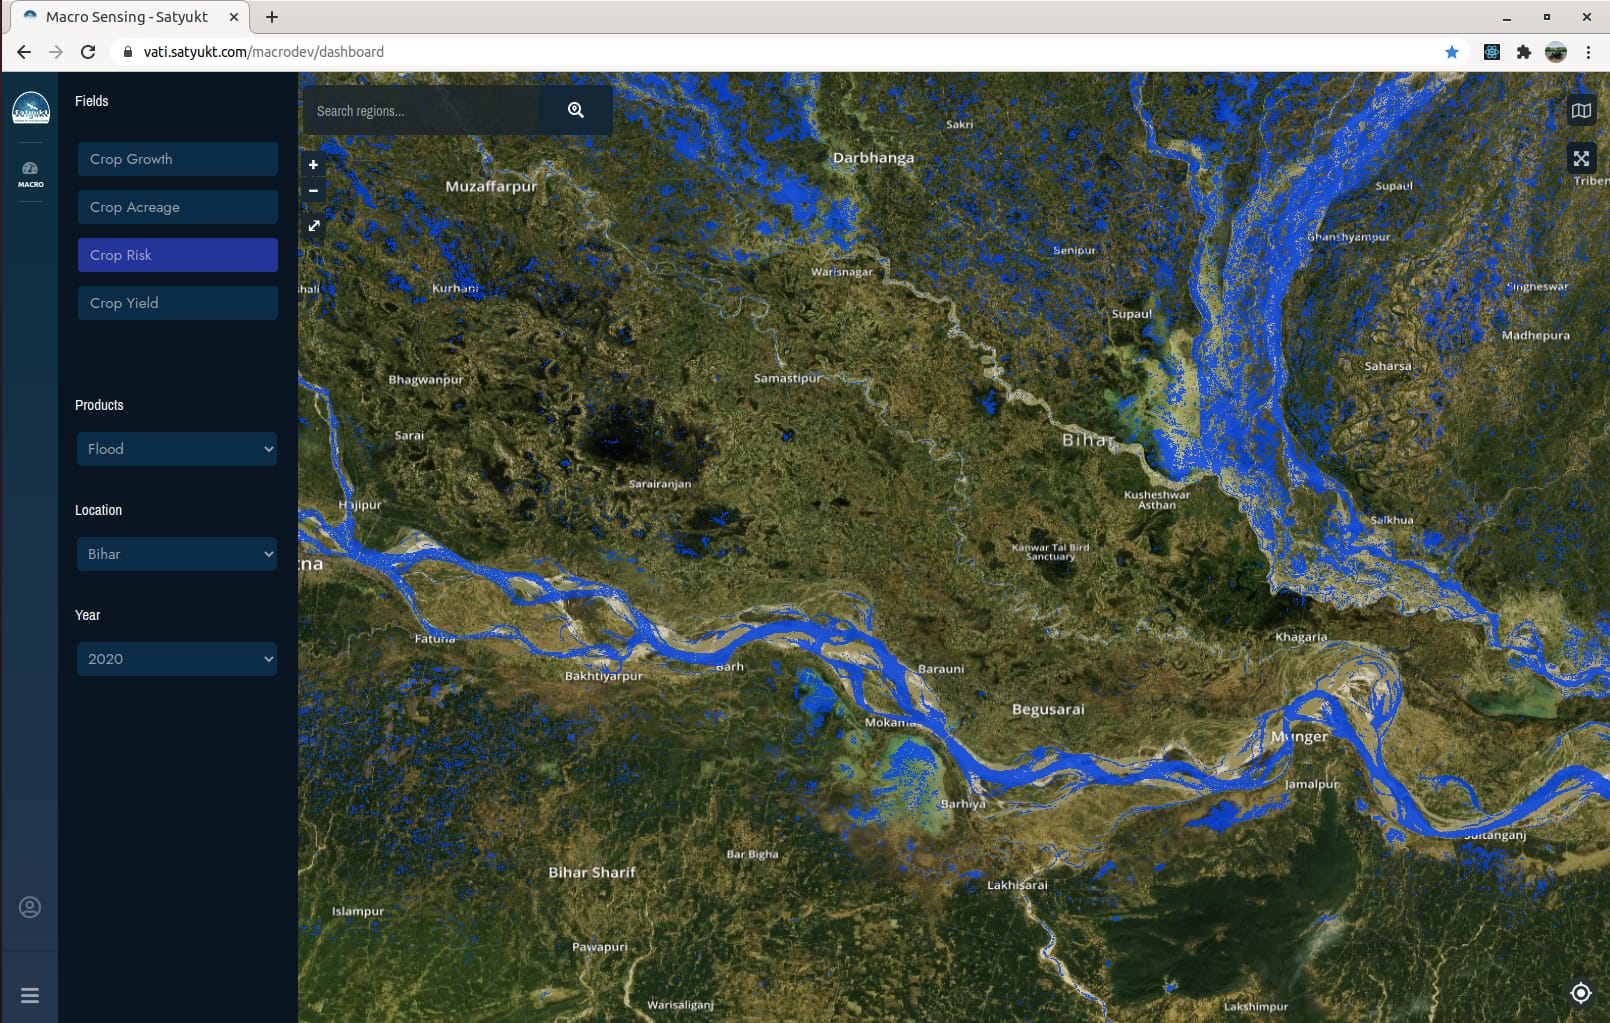
Task: Click the Satyukt logo
Action: pos(31,108)
